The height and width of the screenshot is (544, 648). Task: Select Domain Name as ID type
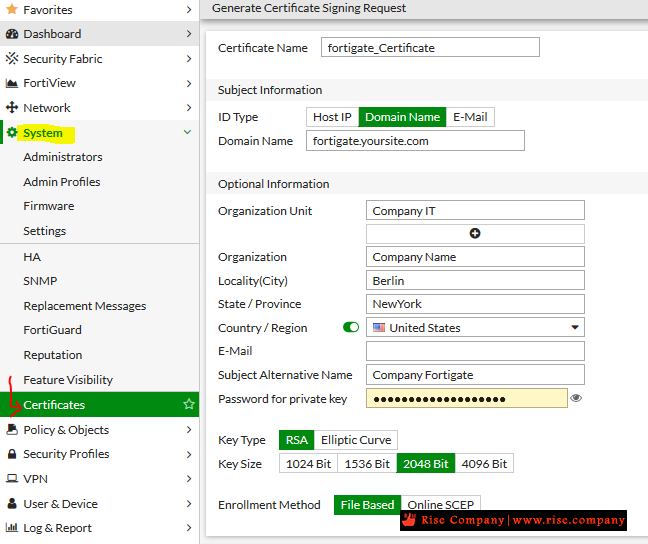pos(402,117)
